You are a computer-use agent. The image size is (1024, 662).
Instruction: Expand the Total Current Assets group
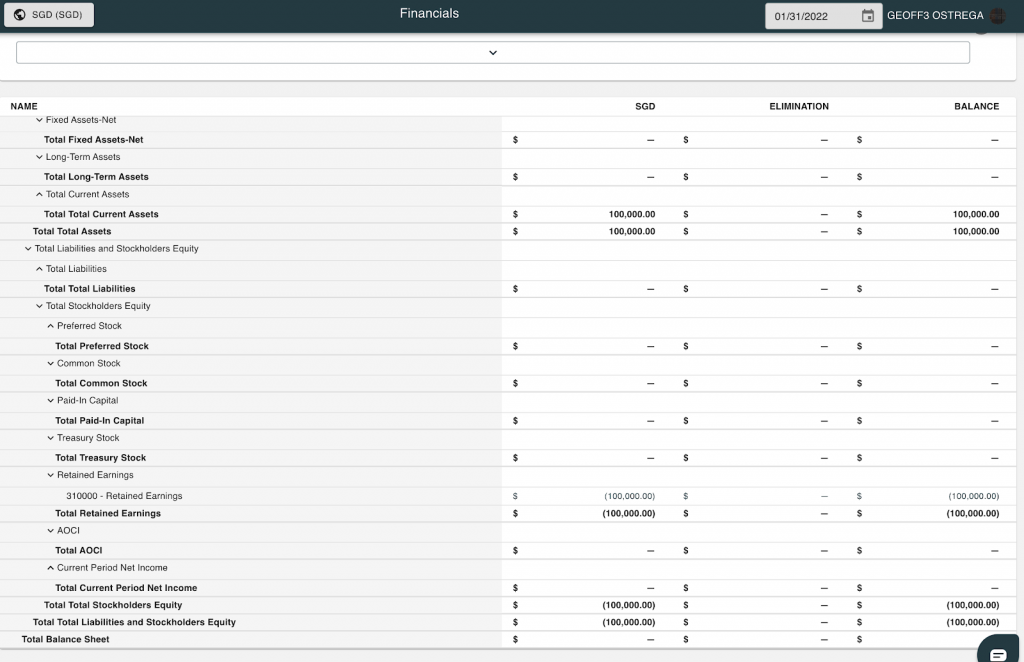pyautogui.click(x=39, y=195)
